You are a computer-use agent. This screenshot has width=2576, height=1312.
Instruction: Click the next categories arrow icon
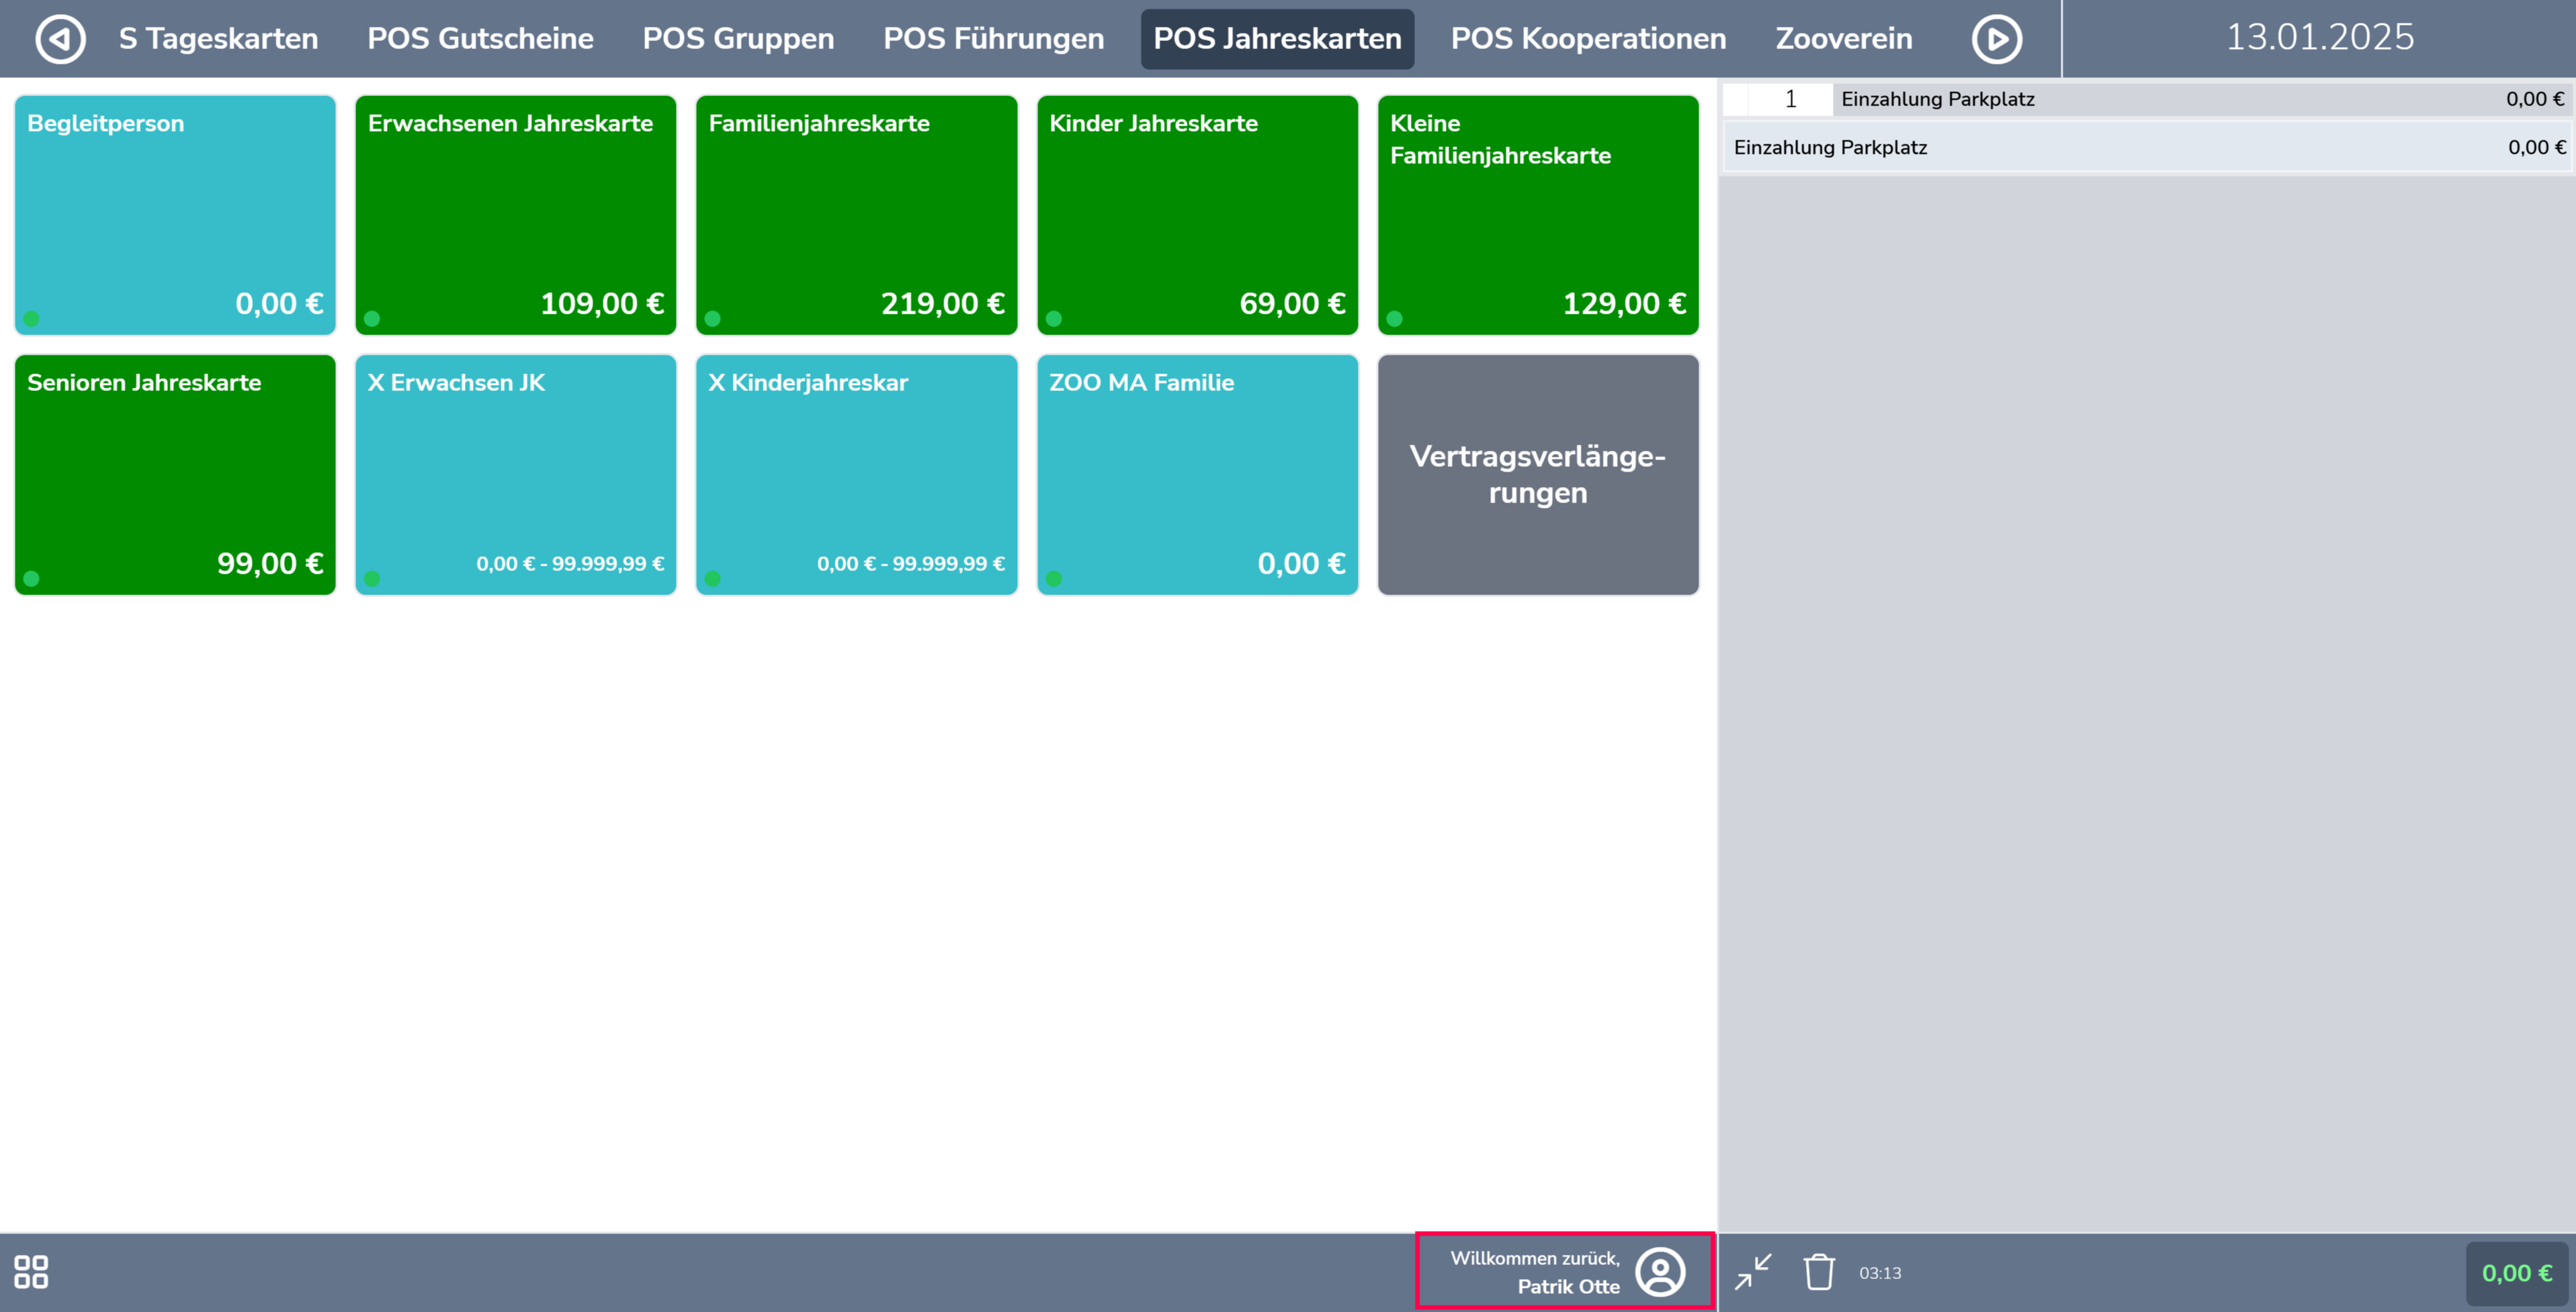point(1996,39)
